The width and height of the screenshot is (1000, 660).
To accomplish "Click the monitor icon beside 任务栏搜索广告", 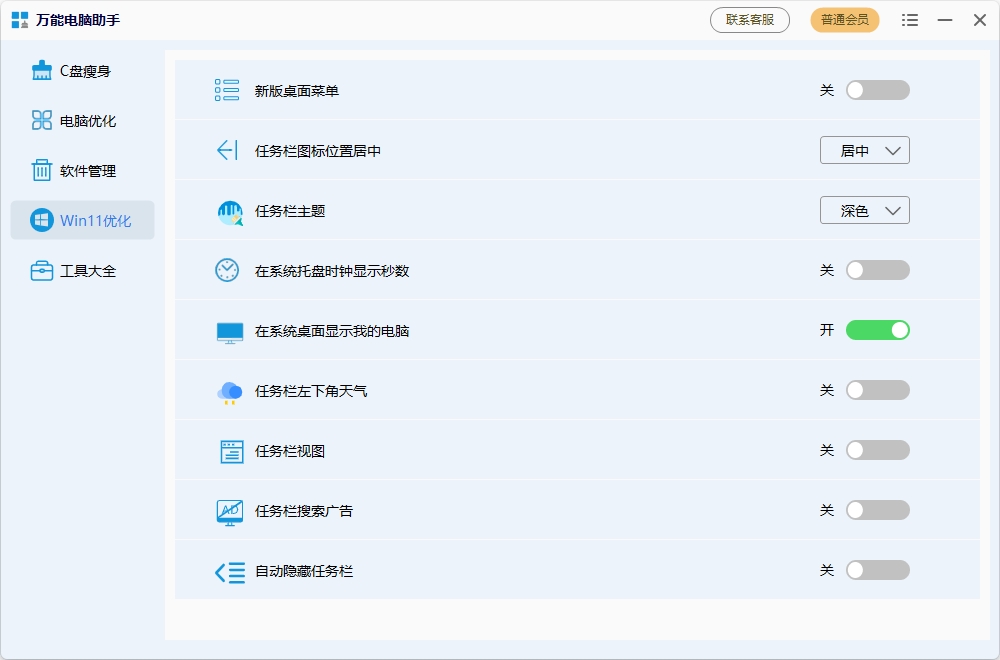I will click(x=228, y=510).
